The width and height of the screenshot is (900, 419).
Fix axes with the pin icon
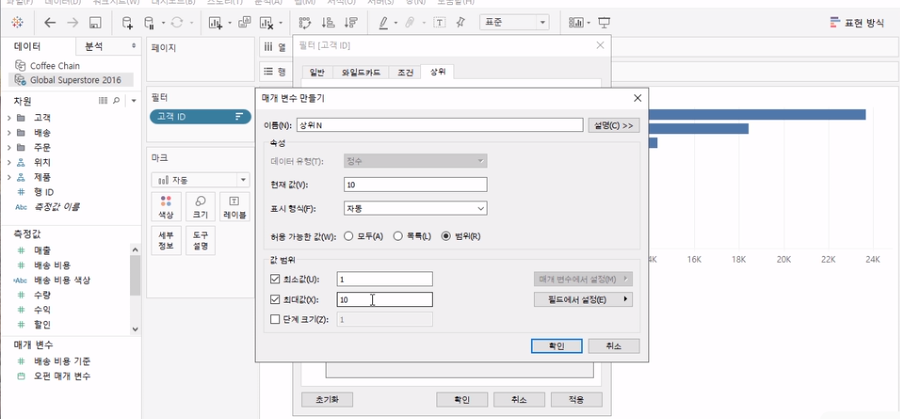tap(460, 22)
